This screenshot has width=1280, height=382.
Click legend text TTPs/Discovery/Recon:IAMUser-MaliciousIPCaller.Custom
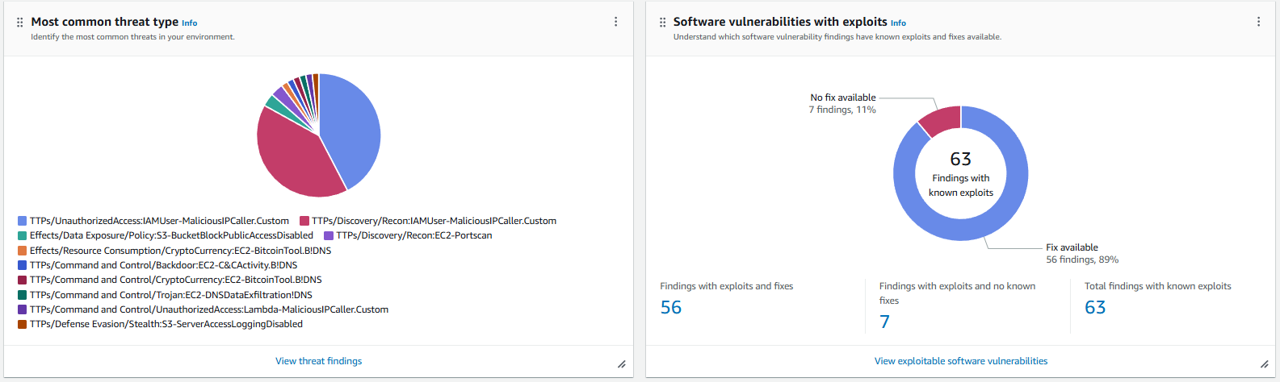[x=434, y=220]
